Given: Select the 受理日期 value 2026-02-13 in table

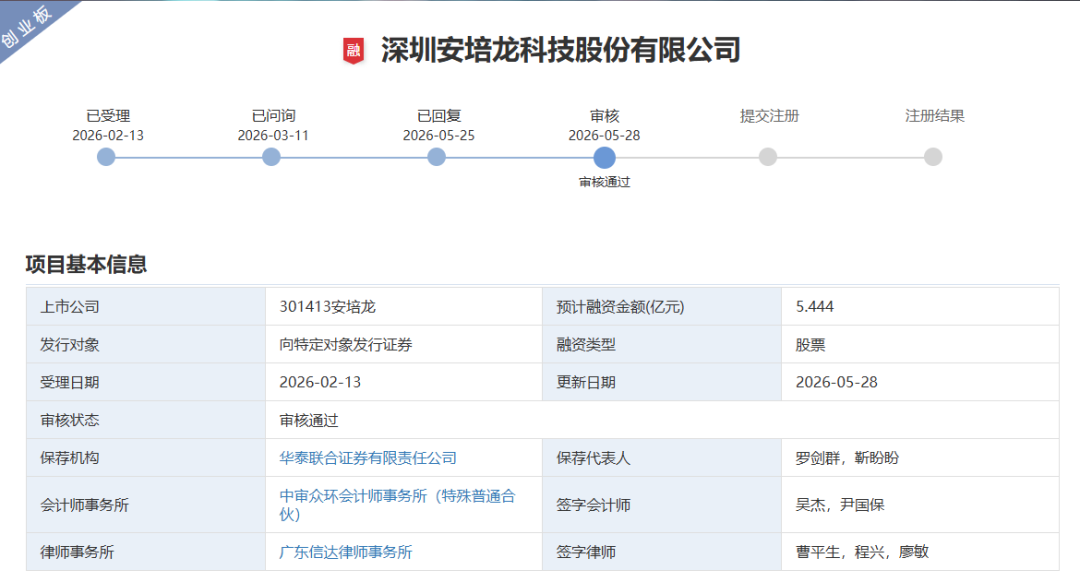Looking at the screenshot, I should click(x=320, y=382).
